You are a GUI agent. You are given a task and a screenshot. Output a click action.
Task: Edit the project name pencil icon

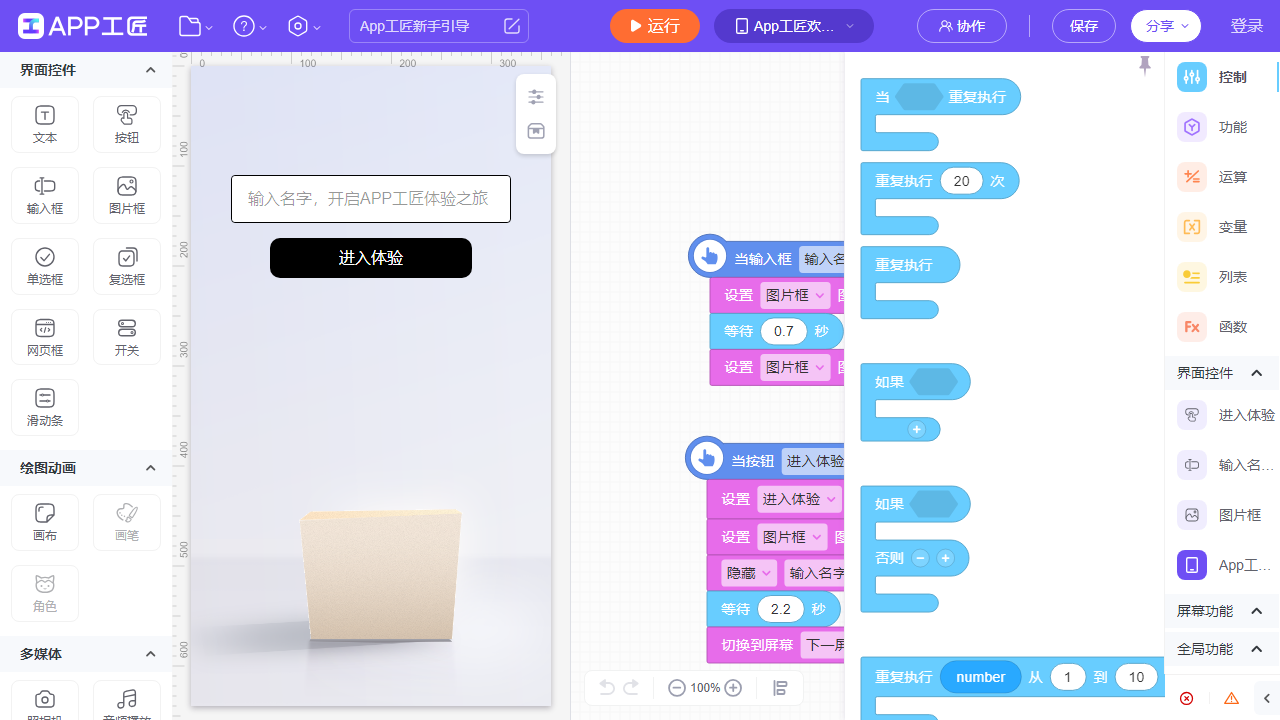pyautogui.click(x=512, y=26)
